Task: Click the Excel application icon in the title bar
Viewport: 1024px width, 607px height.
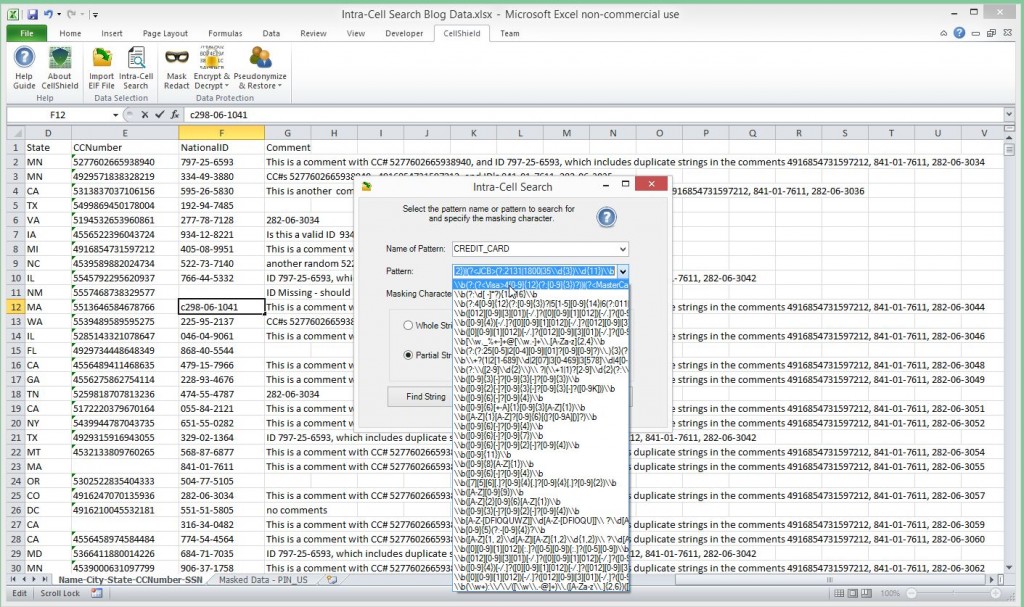Action: (13, 14)
